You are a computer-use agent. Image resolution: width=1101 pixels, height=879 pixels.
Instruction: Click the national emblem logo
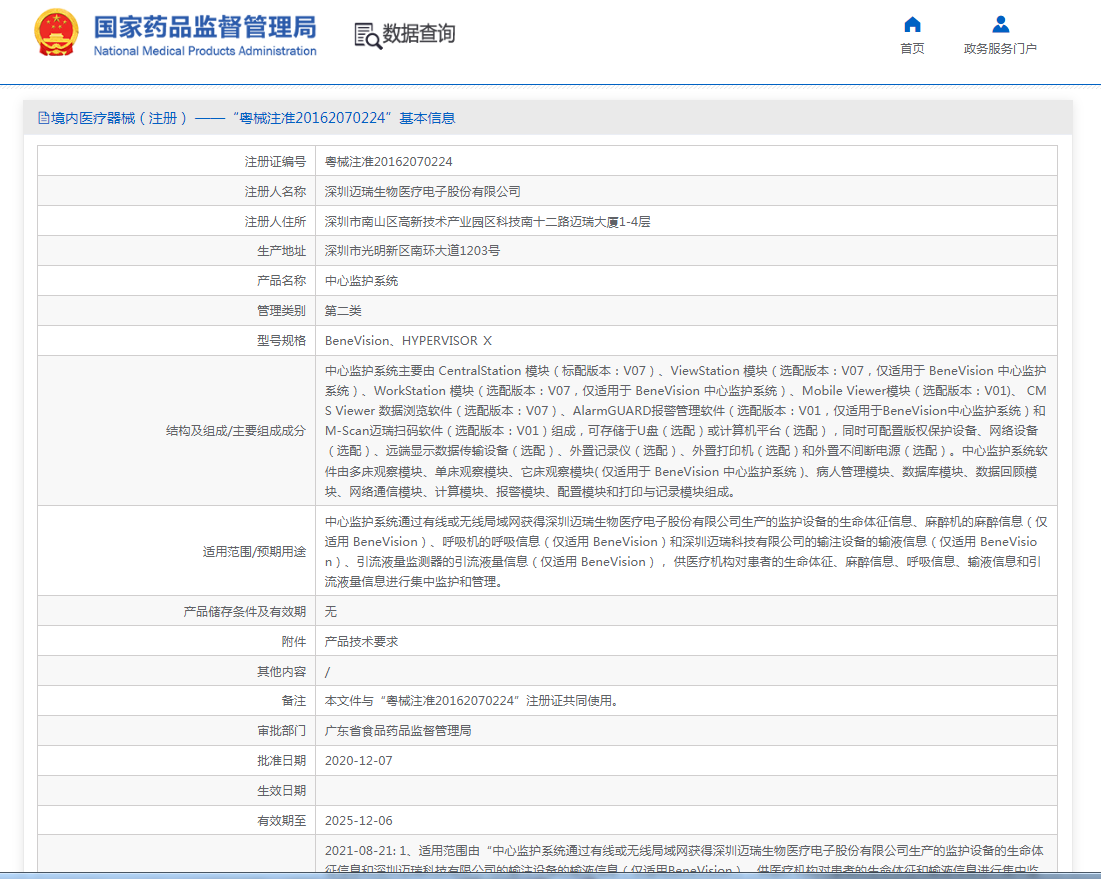(x=56, y=32)
